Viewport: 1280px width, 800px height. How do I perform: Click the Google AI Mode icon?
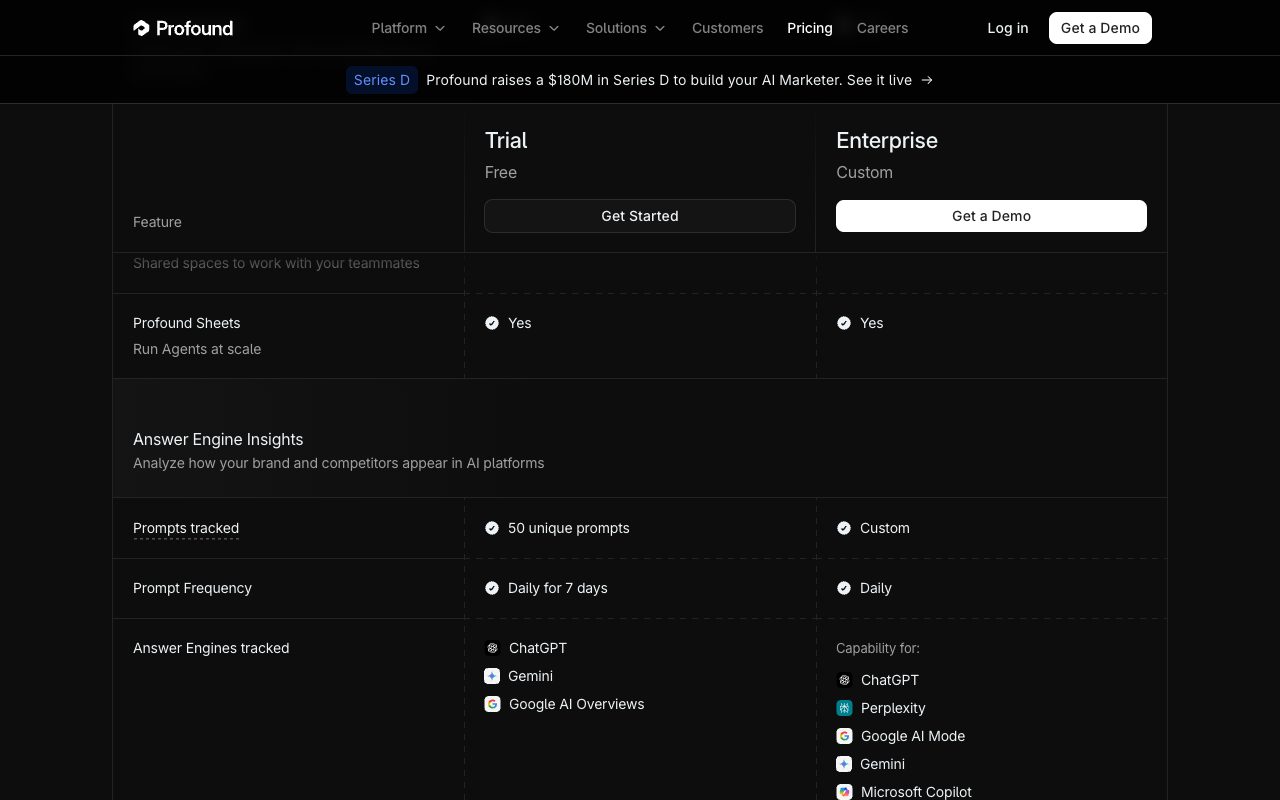tap(844, 736)
